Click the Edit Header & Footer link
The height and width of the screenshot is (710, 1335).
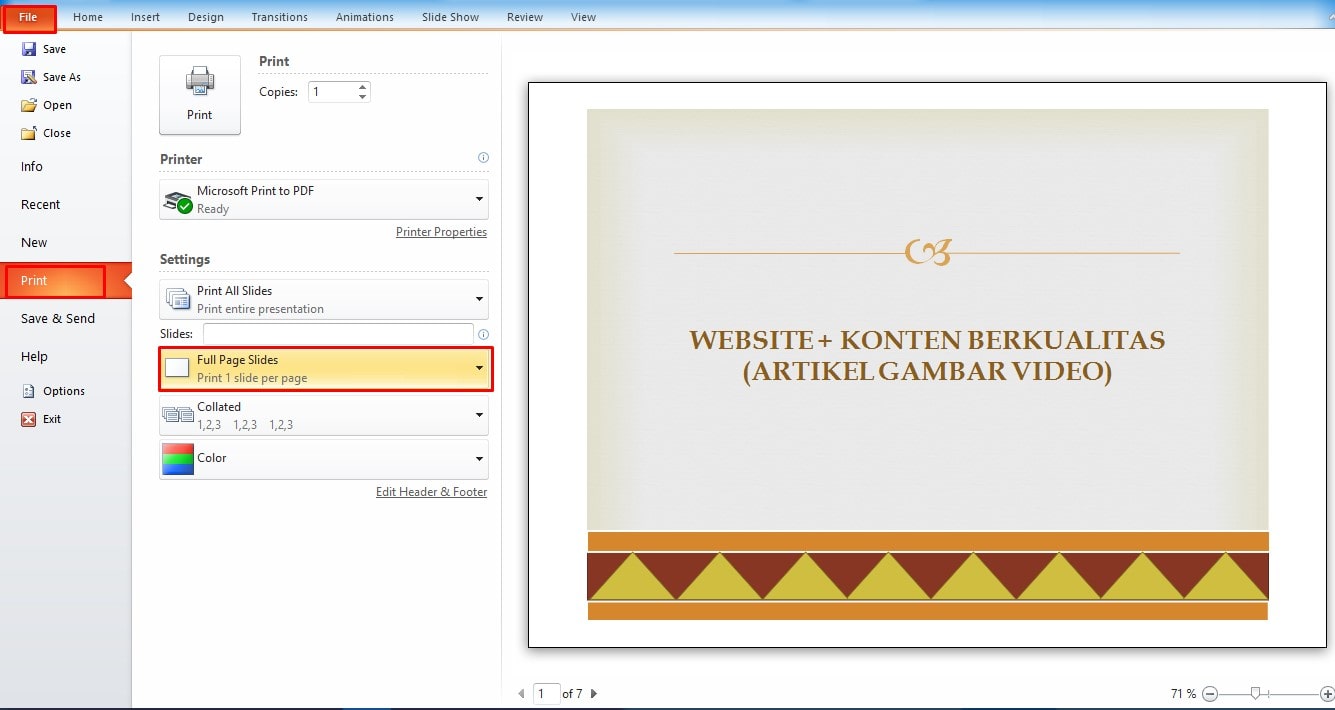431,492
